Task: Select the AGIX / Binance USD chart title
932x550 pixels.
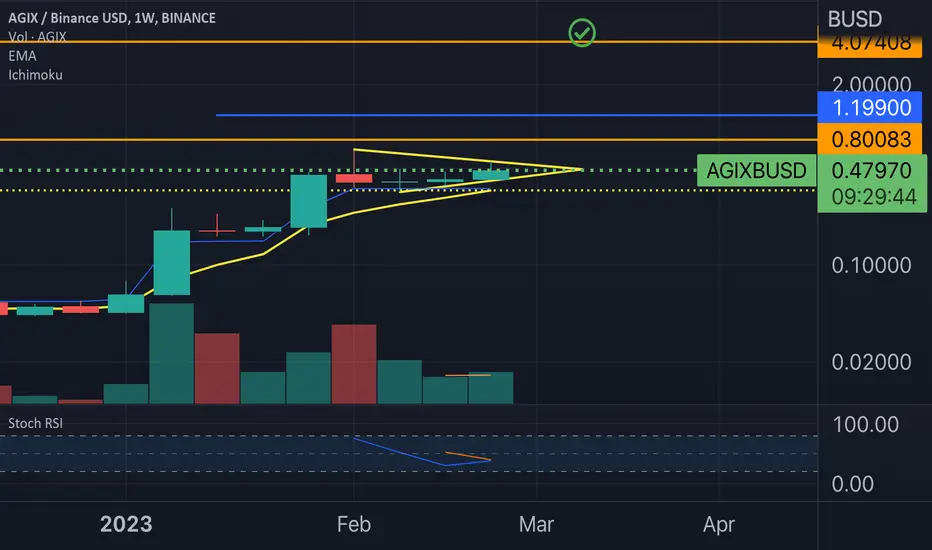Action: (x=112, y=18)
